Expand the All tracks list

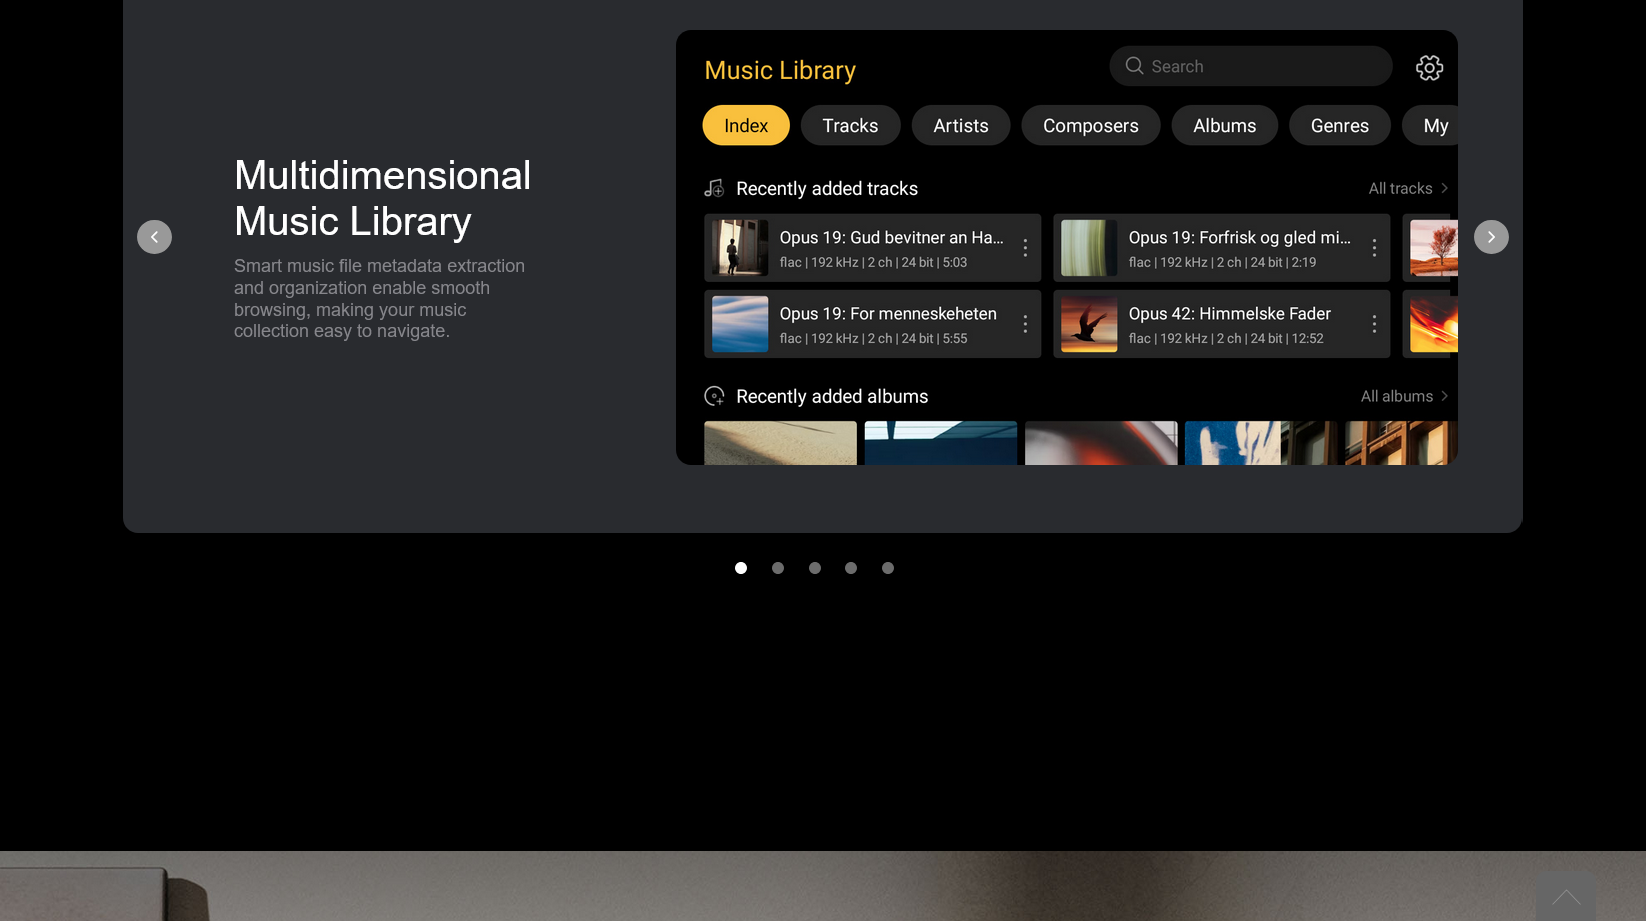pos(1408,189)
